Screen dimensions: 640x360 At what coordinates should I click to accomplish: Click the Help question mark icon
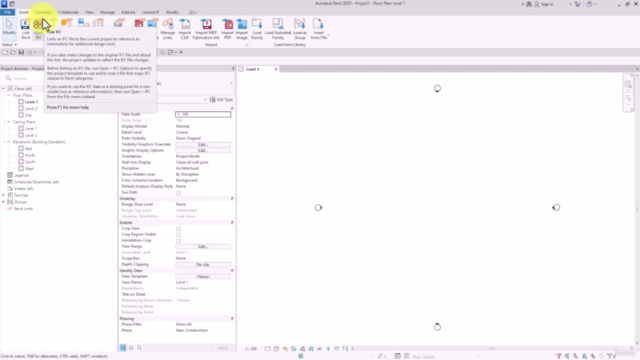point(589,4)
